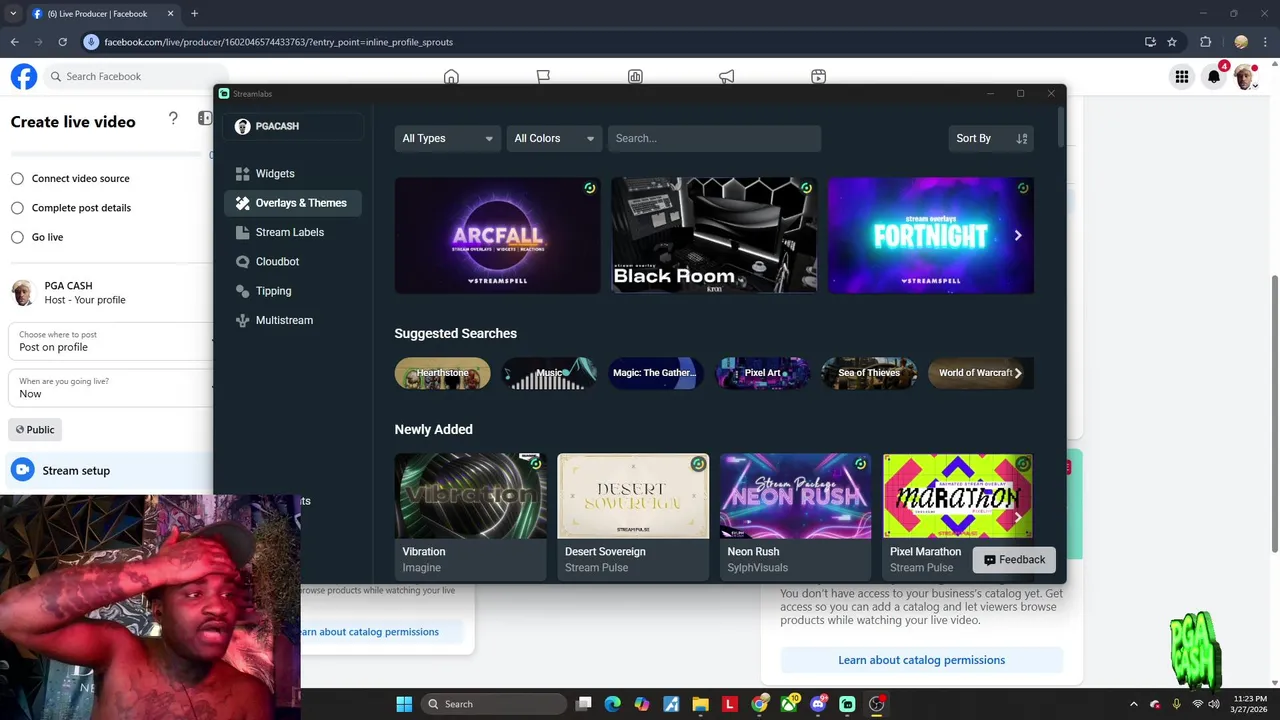The width and height of the screenshot is (1280, 720).
Task: Show hidden system tray icons
Action: coord(1133,704)
